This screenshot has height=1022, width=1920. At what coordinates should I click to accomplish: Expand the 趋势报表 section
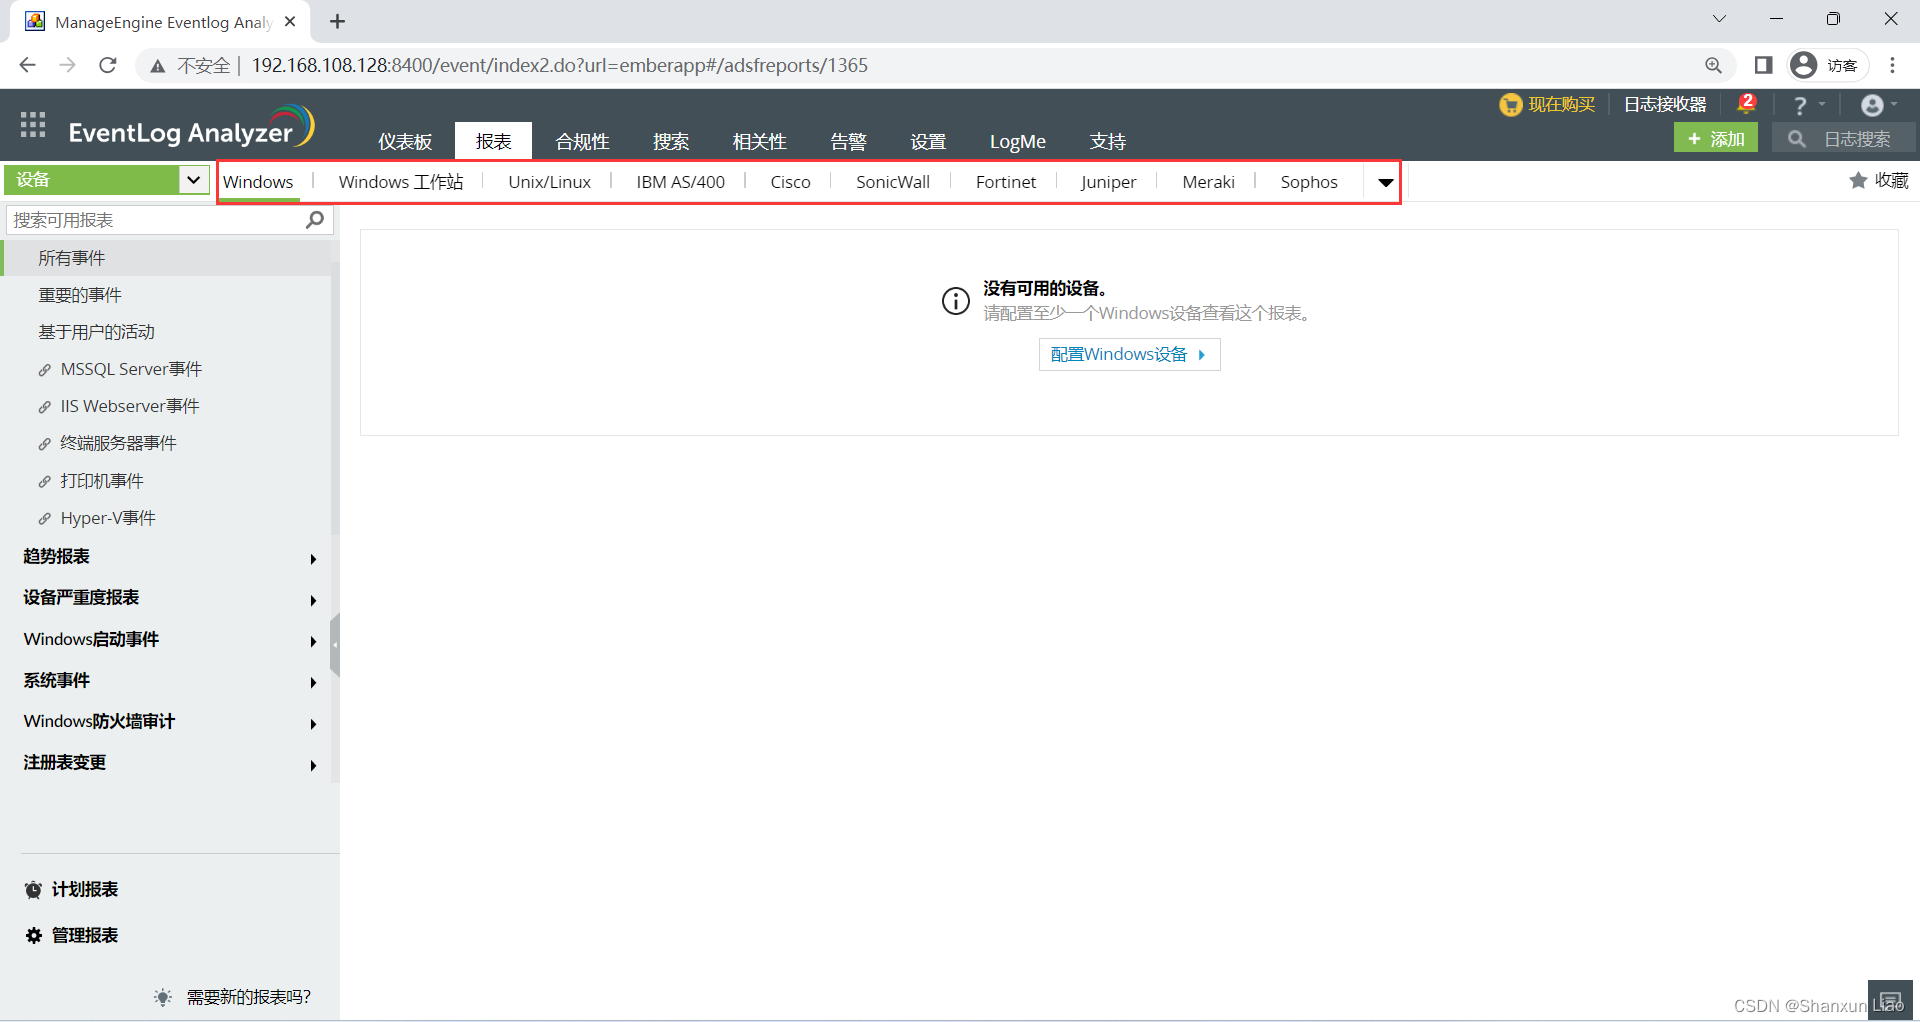312,559
